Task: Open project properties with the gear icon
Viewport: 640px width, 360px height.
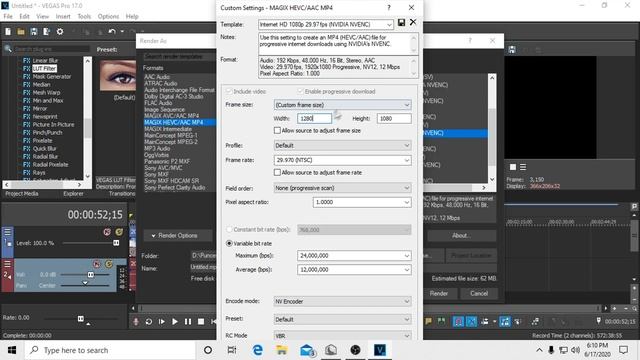Action: point(60,31)
